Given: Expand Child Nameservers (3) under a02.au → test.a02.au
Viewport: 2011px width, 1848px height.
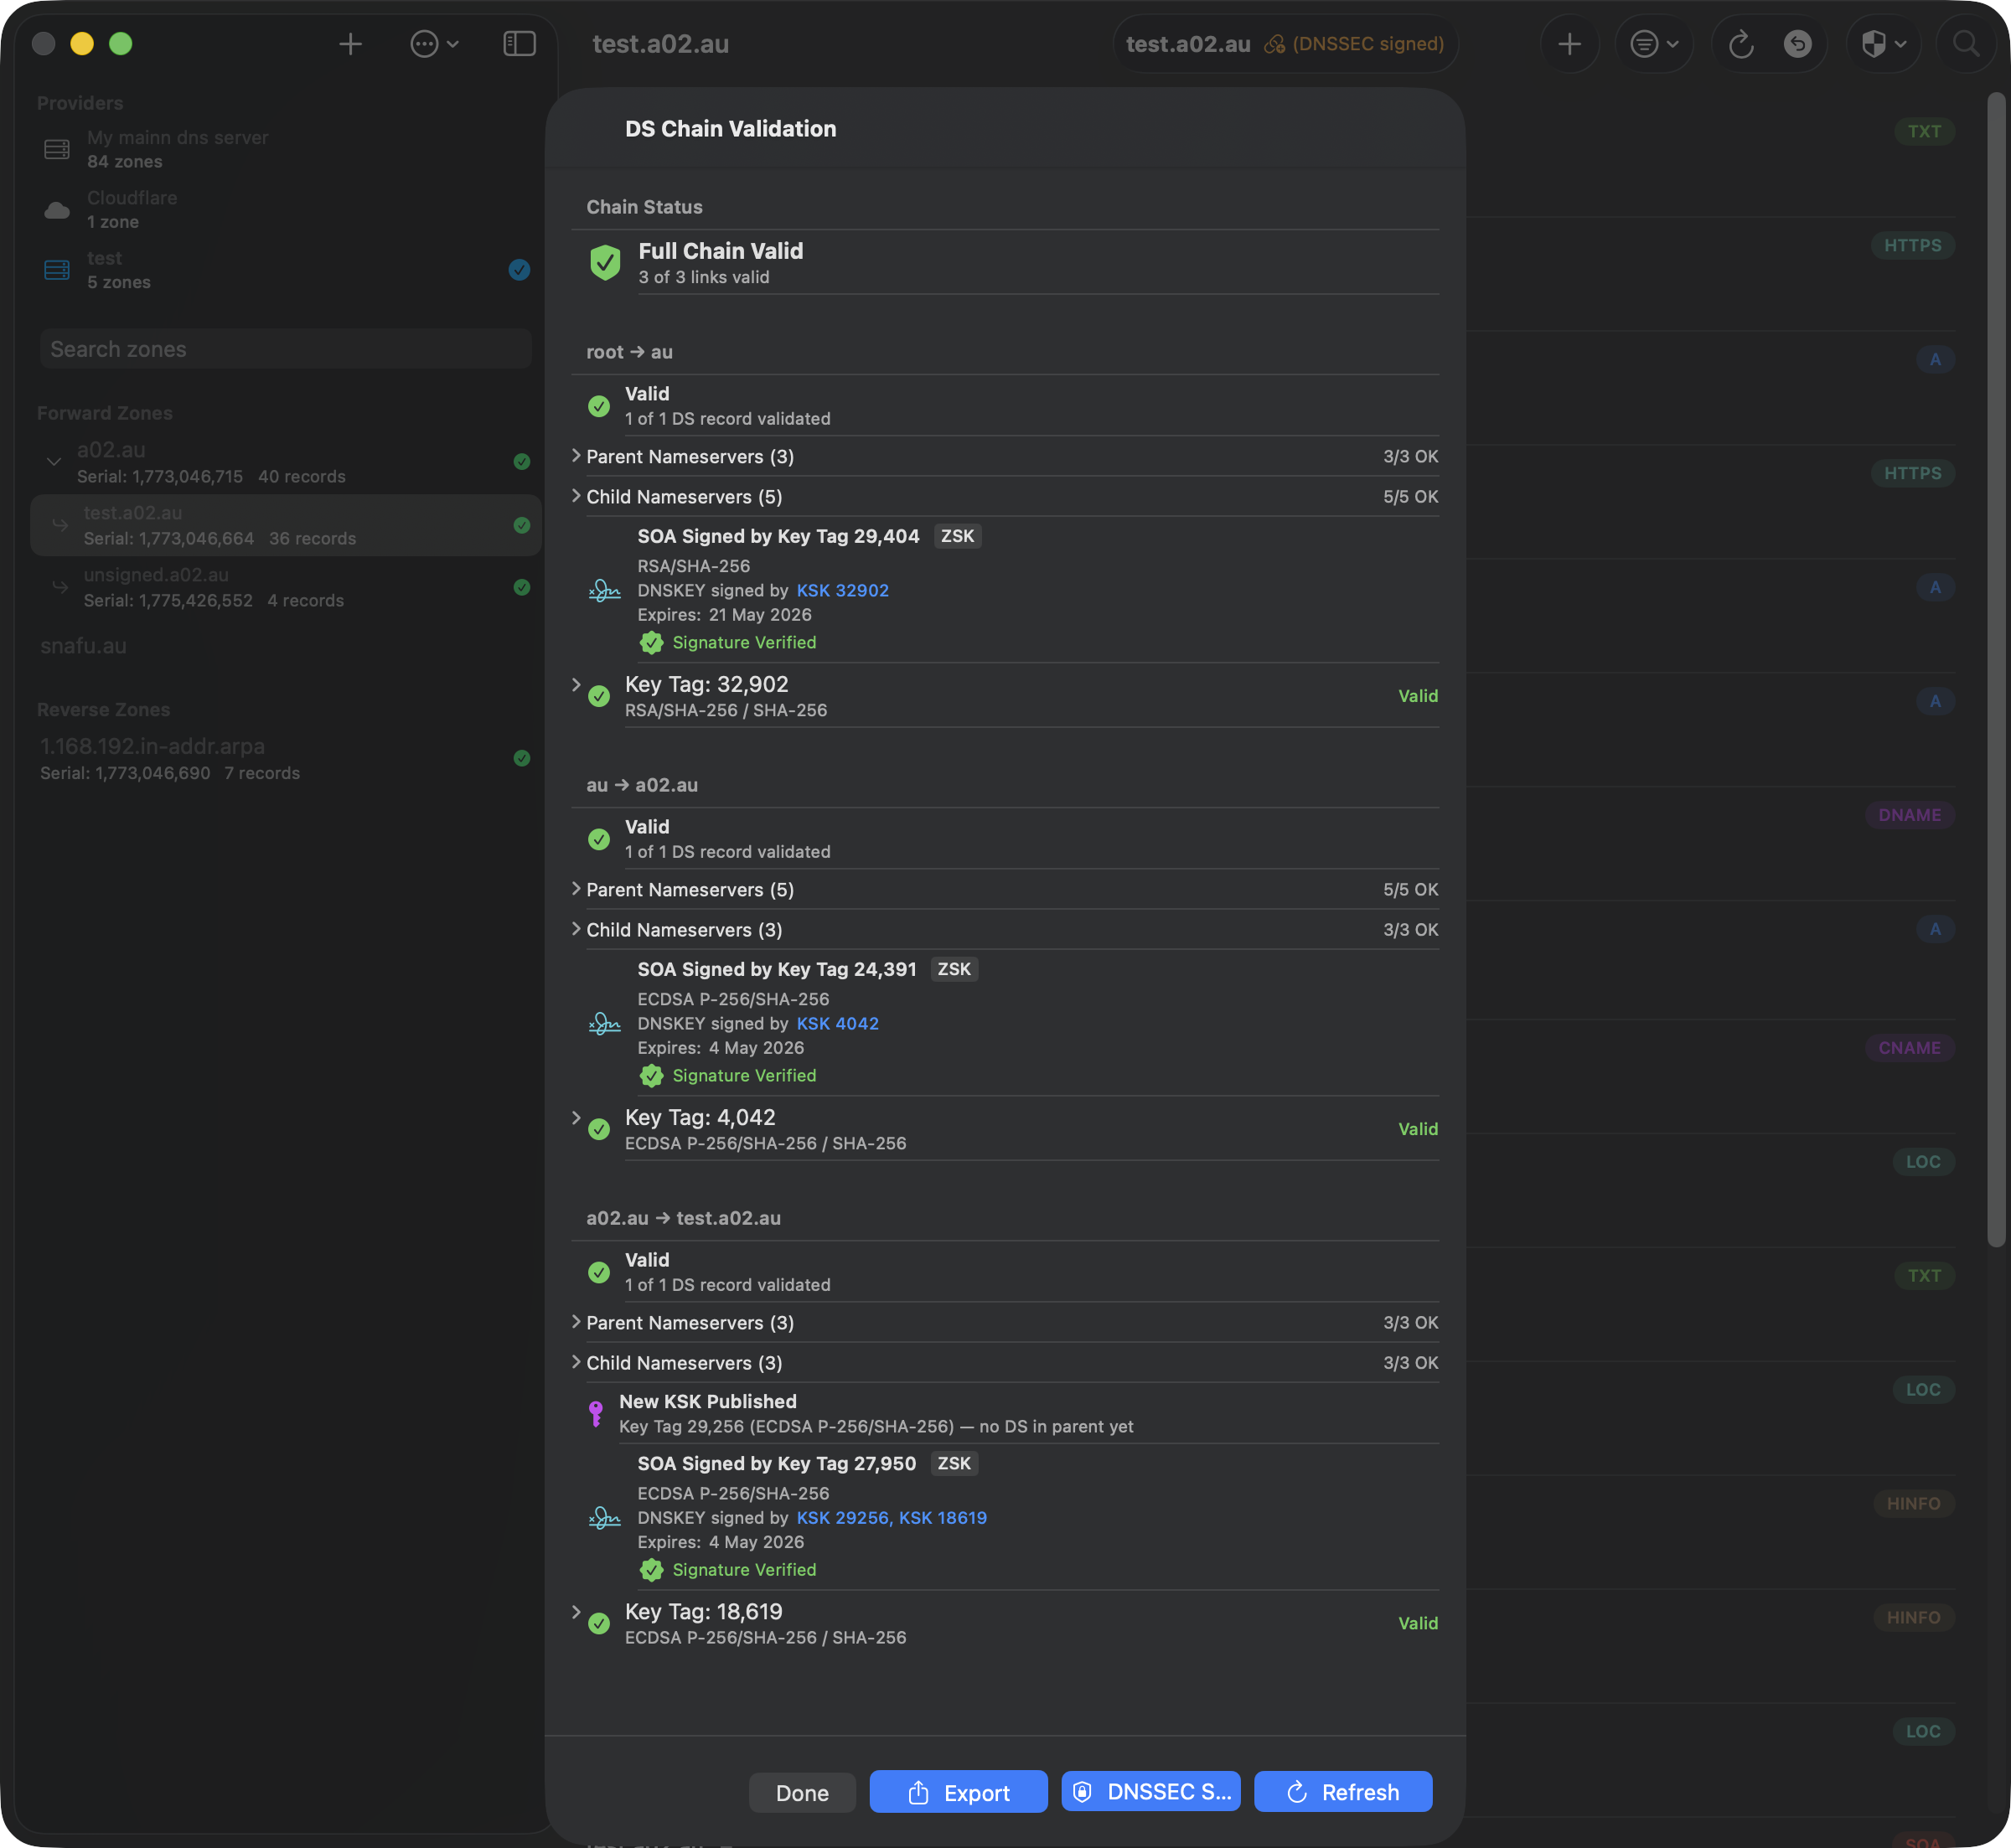Looking at the screenshot, I should tap(576, 1362).
